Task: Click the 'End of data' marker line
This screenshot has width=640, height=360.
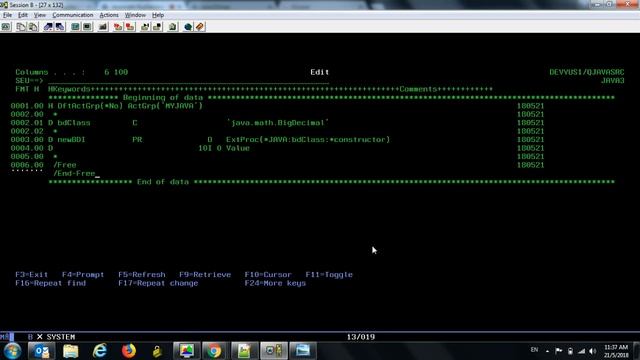Action: click(331, 182)
